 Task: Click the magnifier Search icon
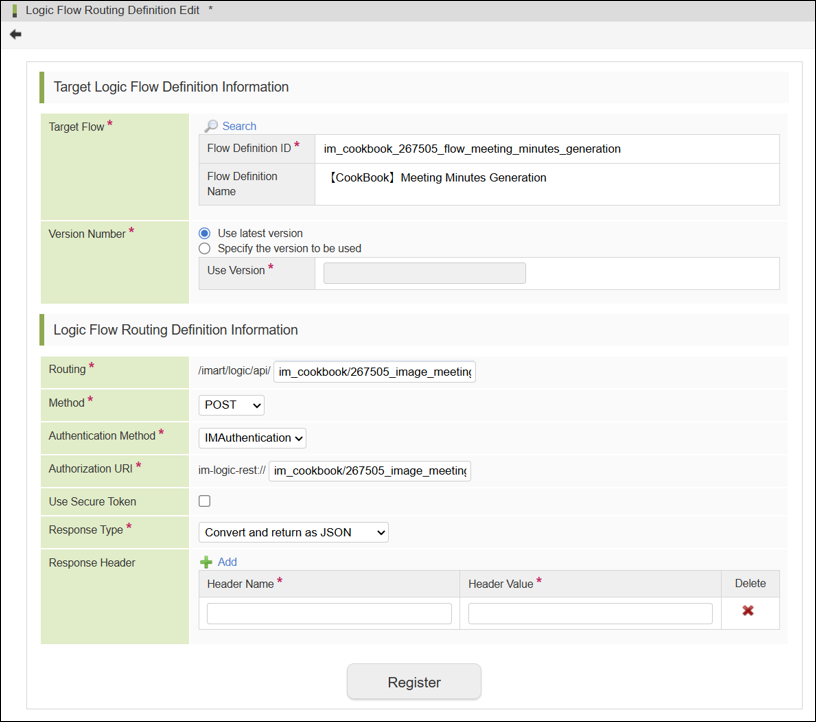click(x=211, y=126)
